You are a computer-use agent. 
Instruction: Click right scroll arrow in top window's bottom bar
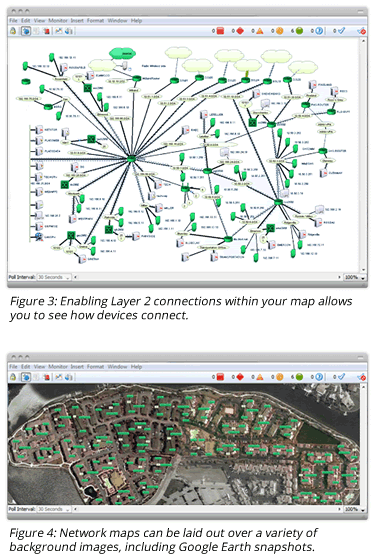pyautogui.click(x=340, y=277)
